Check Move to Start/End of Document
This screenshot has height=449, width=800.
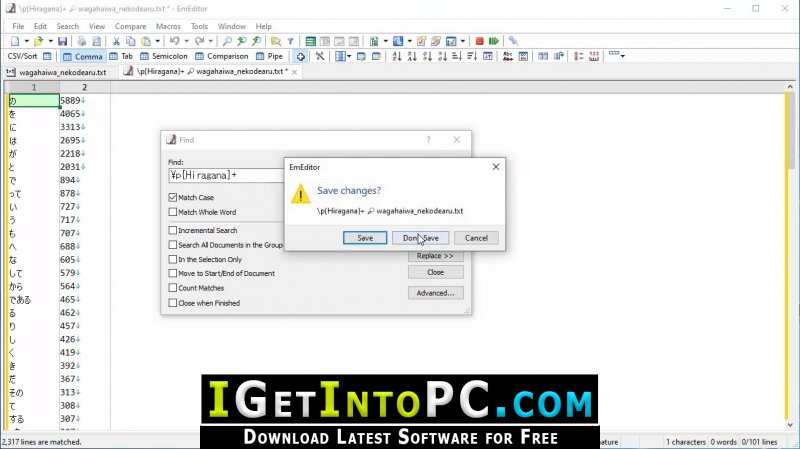point(173,273)
